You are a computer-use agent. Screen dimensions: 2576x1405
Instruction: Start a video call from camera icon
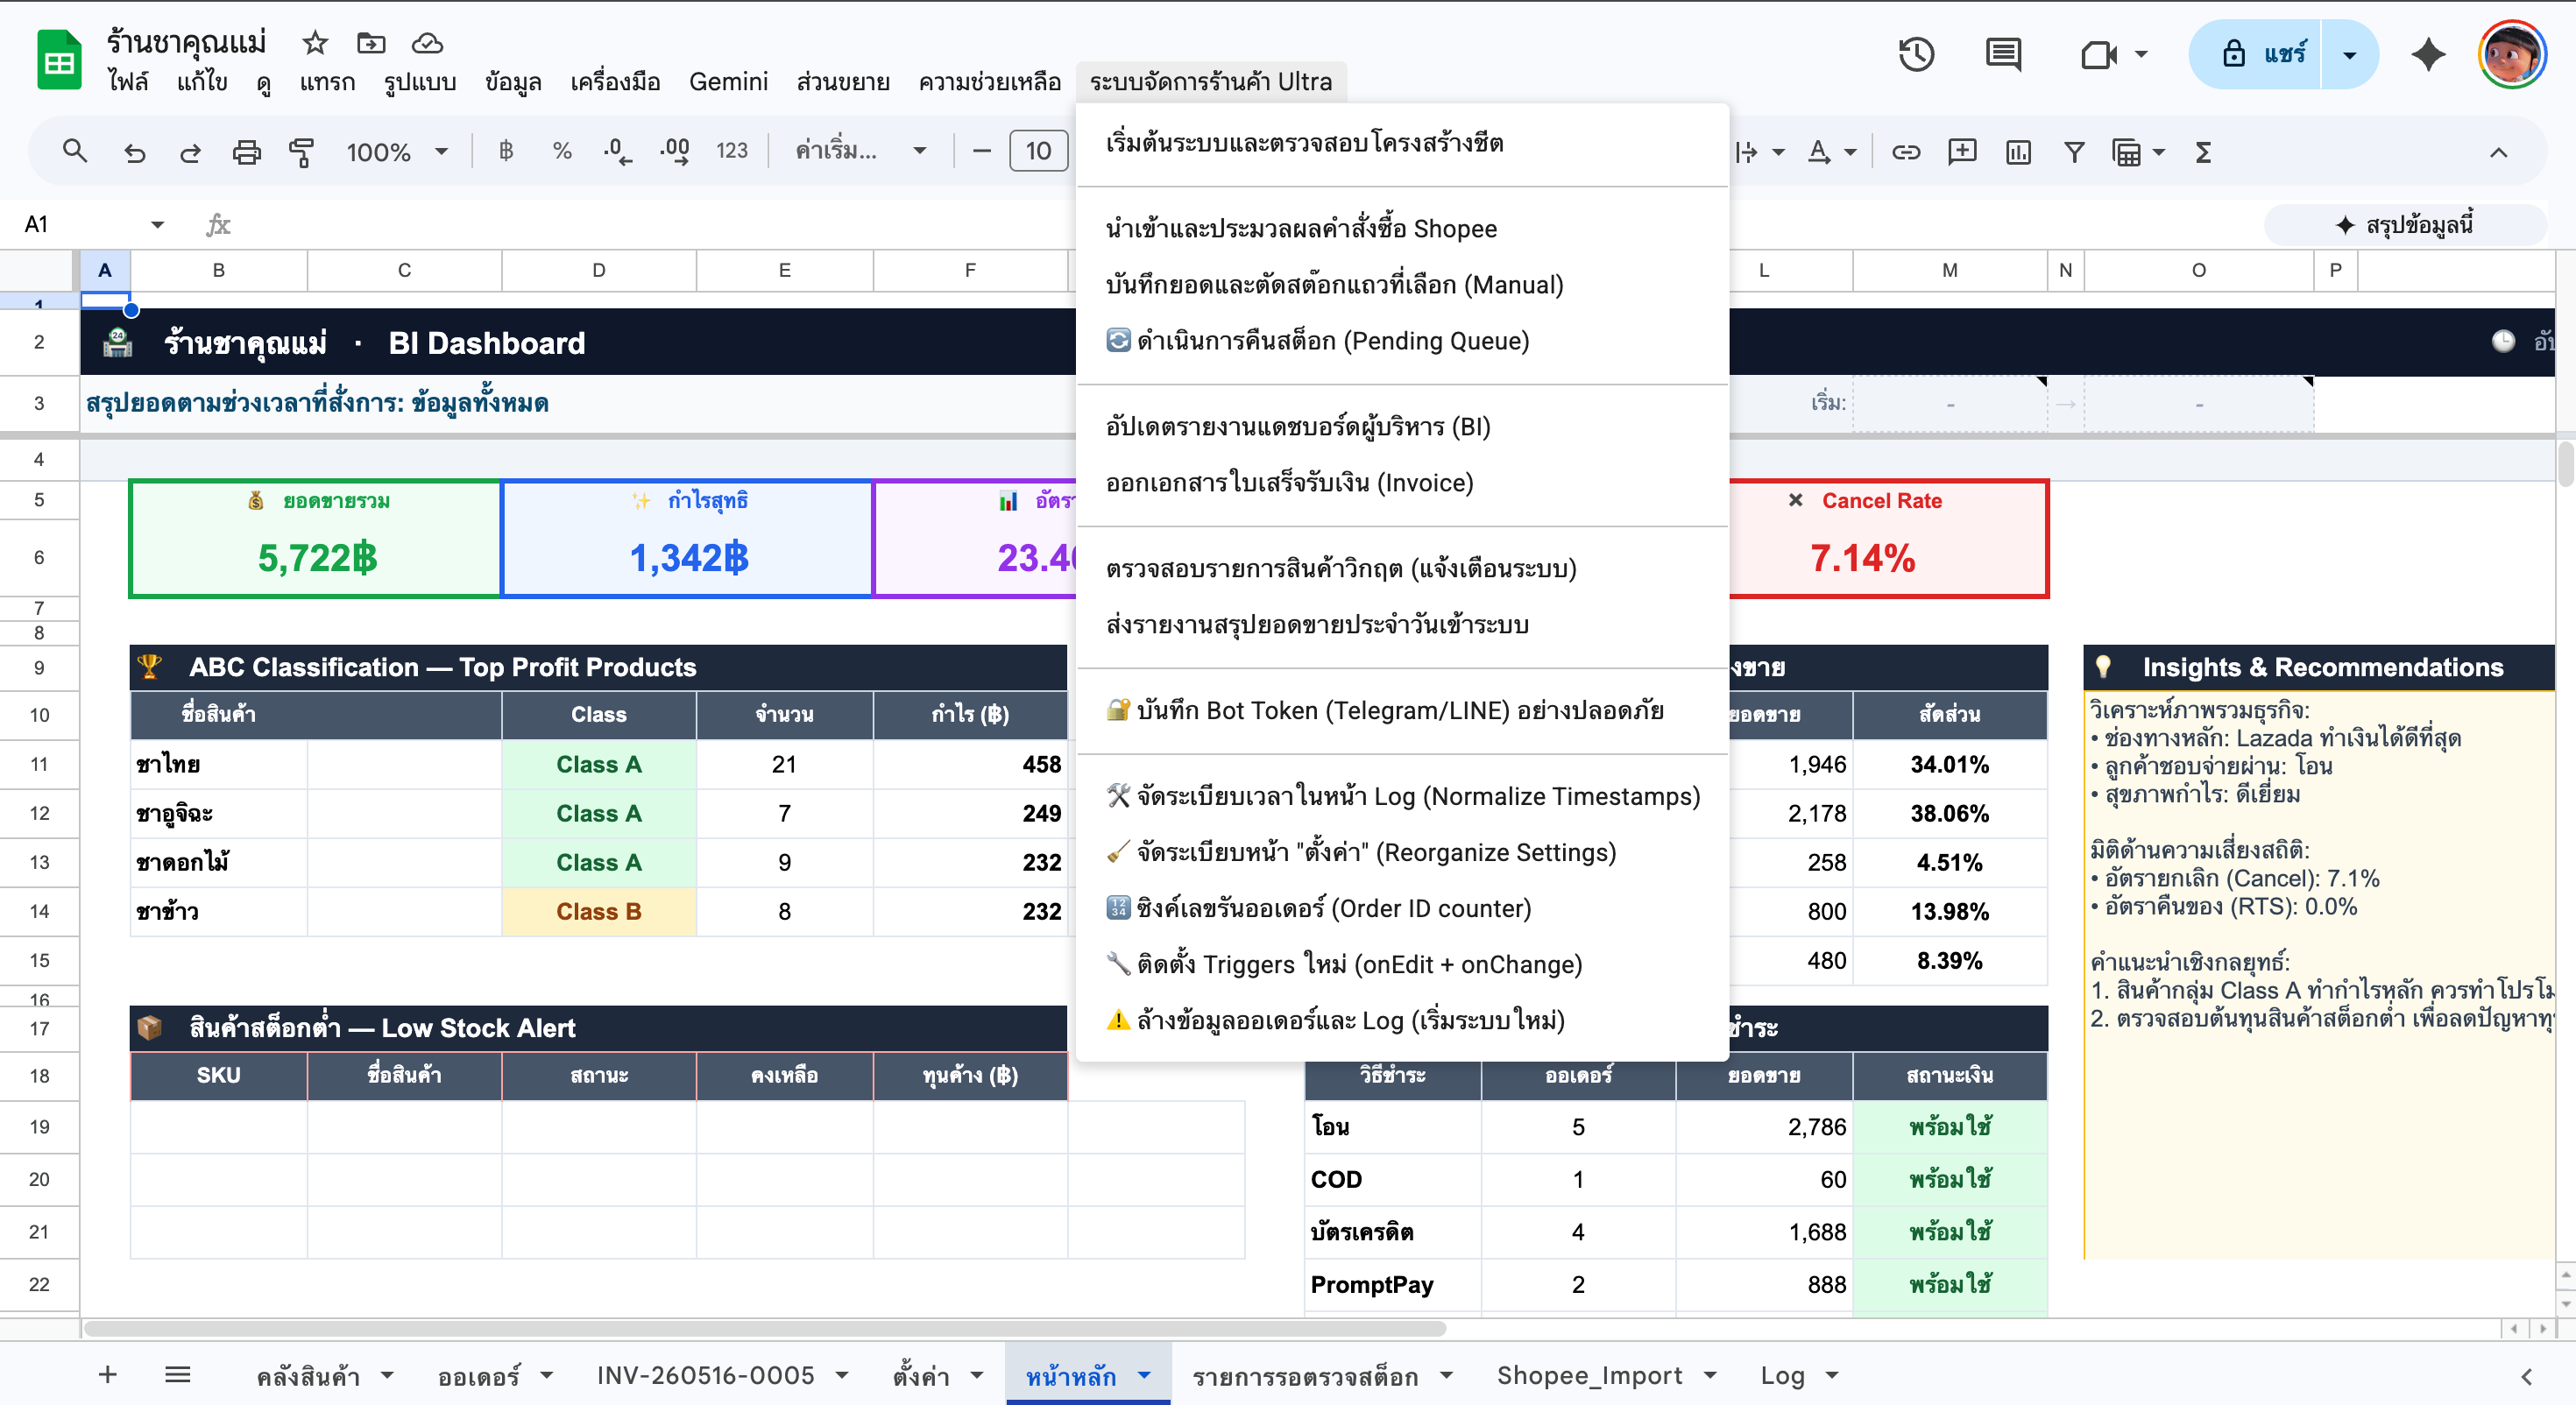[x=2098, y=54]
